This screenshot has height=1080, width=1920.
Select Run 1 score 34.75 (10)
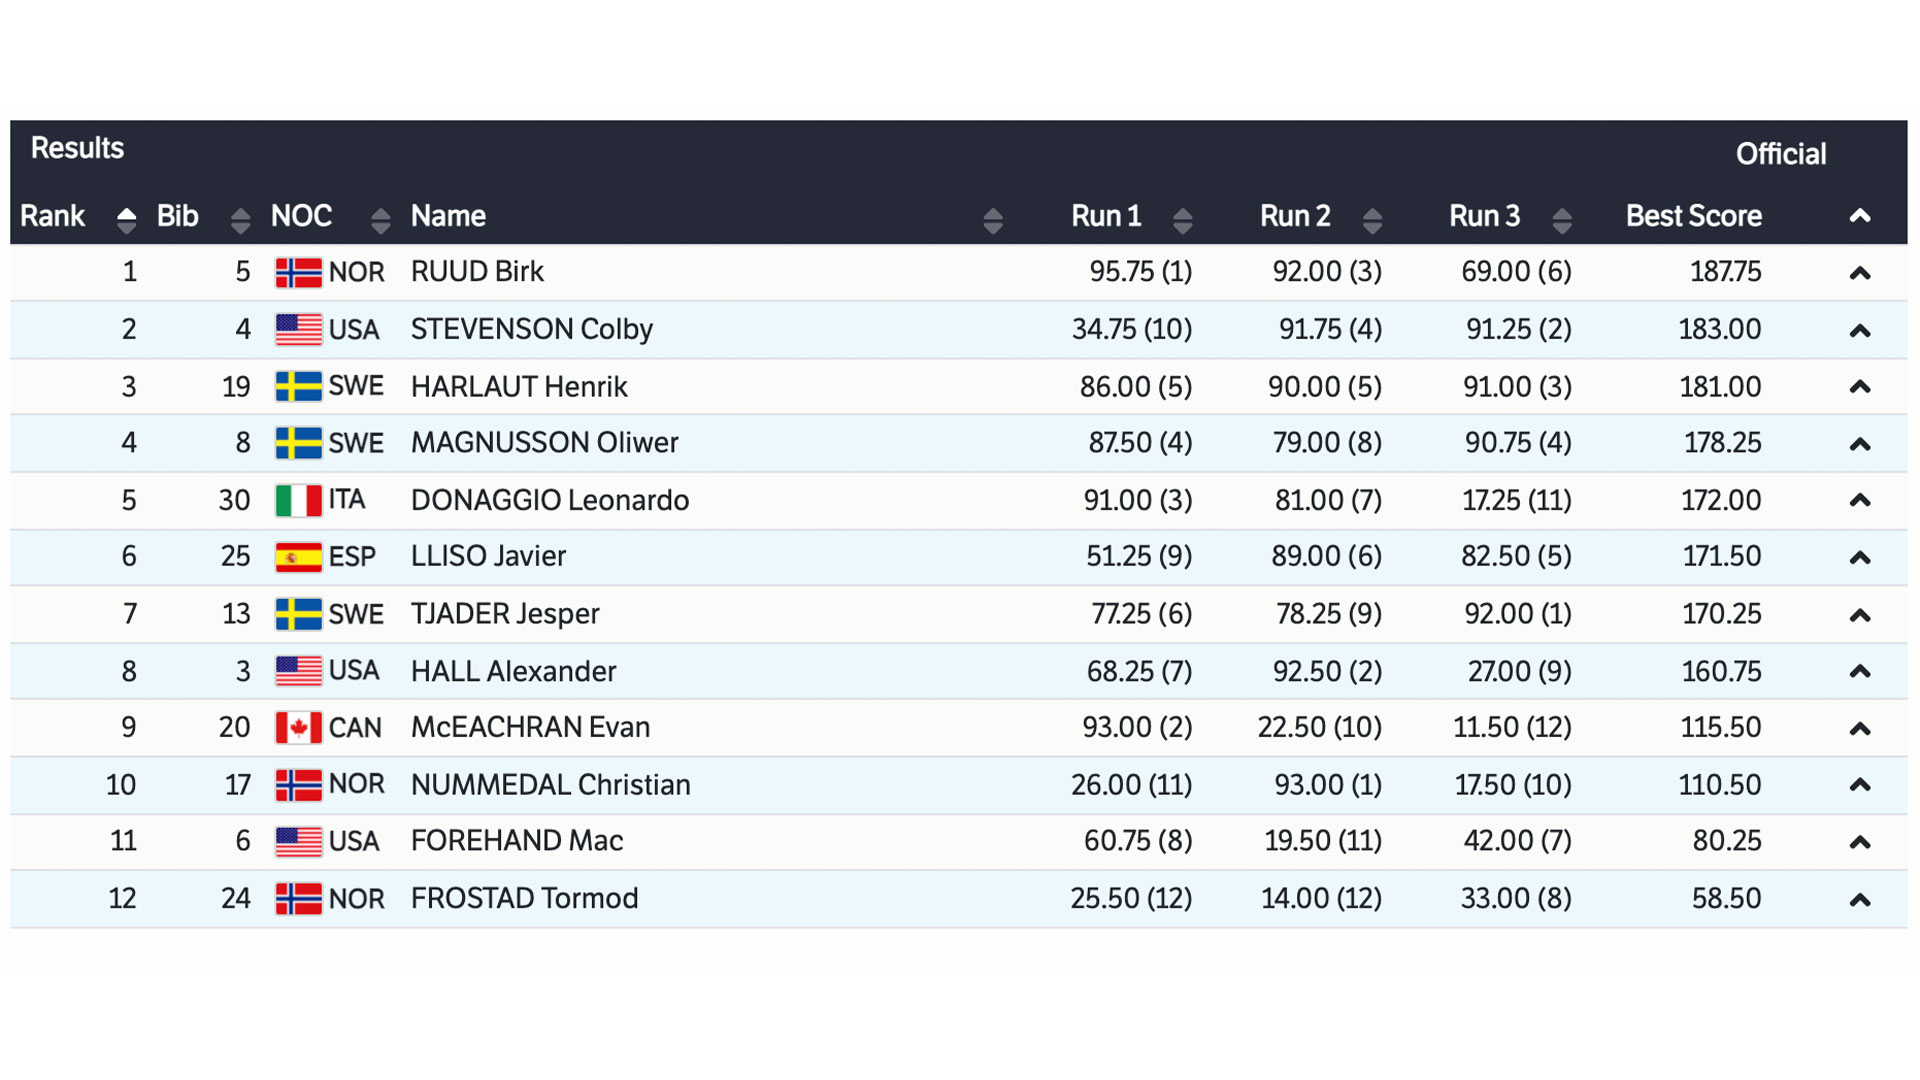pos(1132,329)
